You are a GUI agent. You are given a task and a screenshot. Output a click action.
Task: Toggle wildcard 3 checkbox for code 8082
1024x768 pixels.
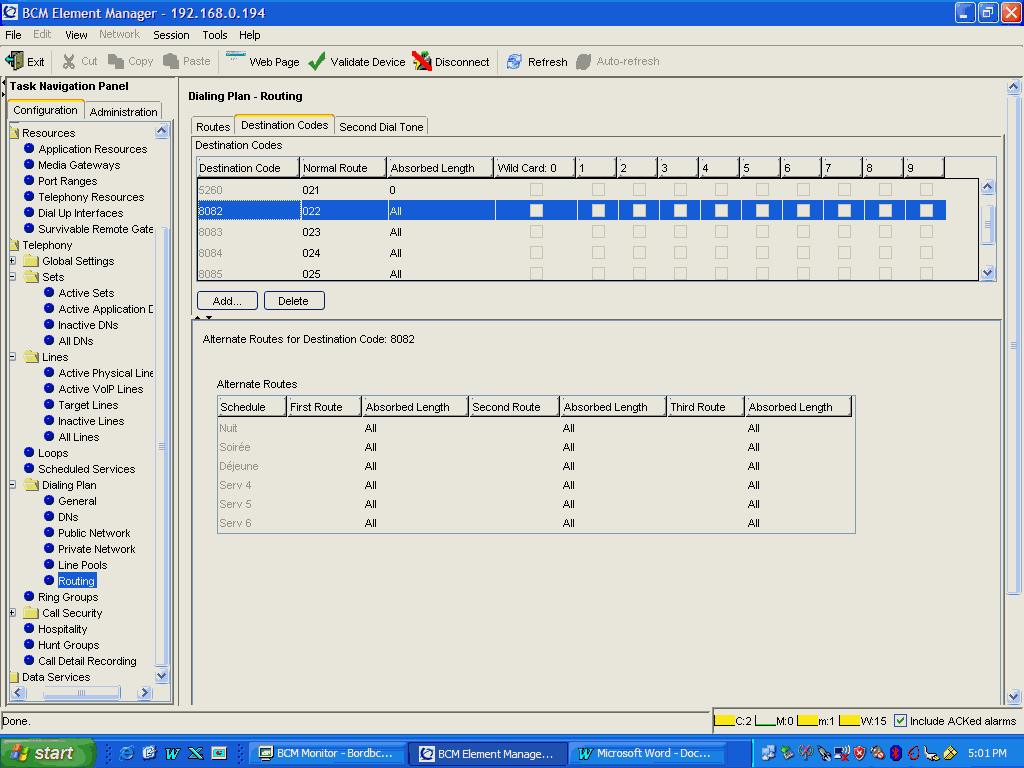pos(680,210)
